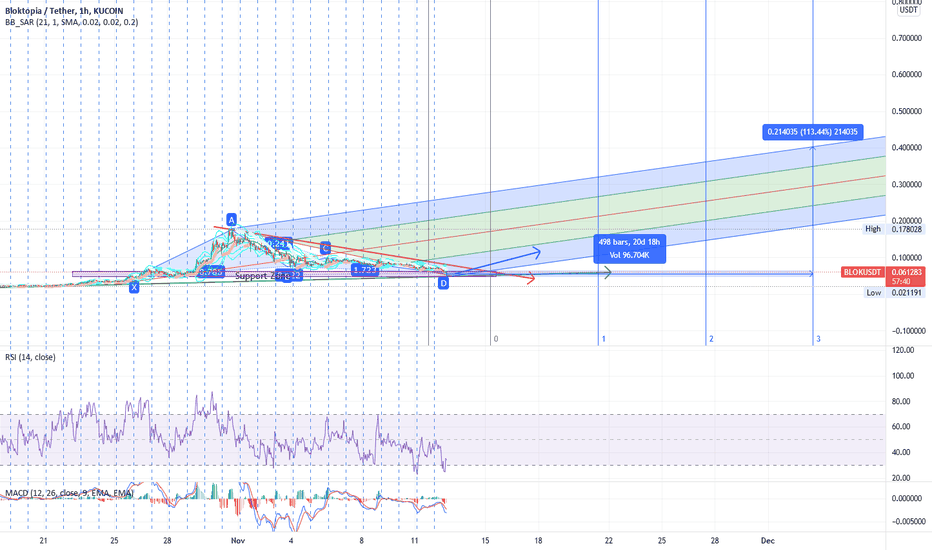
Task: Click the 0.400000 price axis value
Action: pos(906,147)
